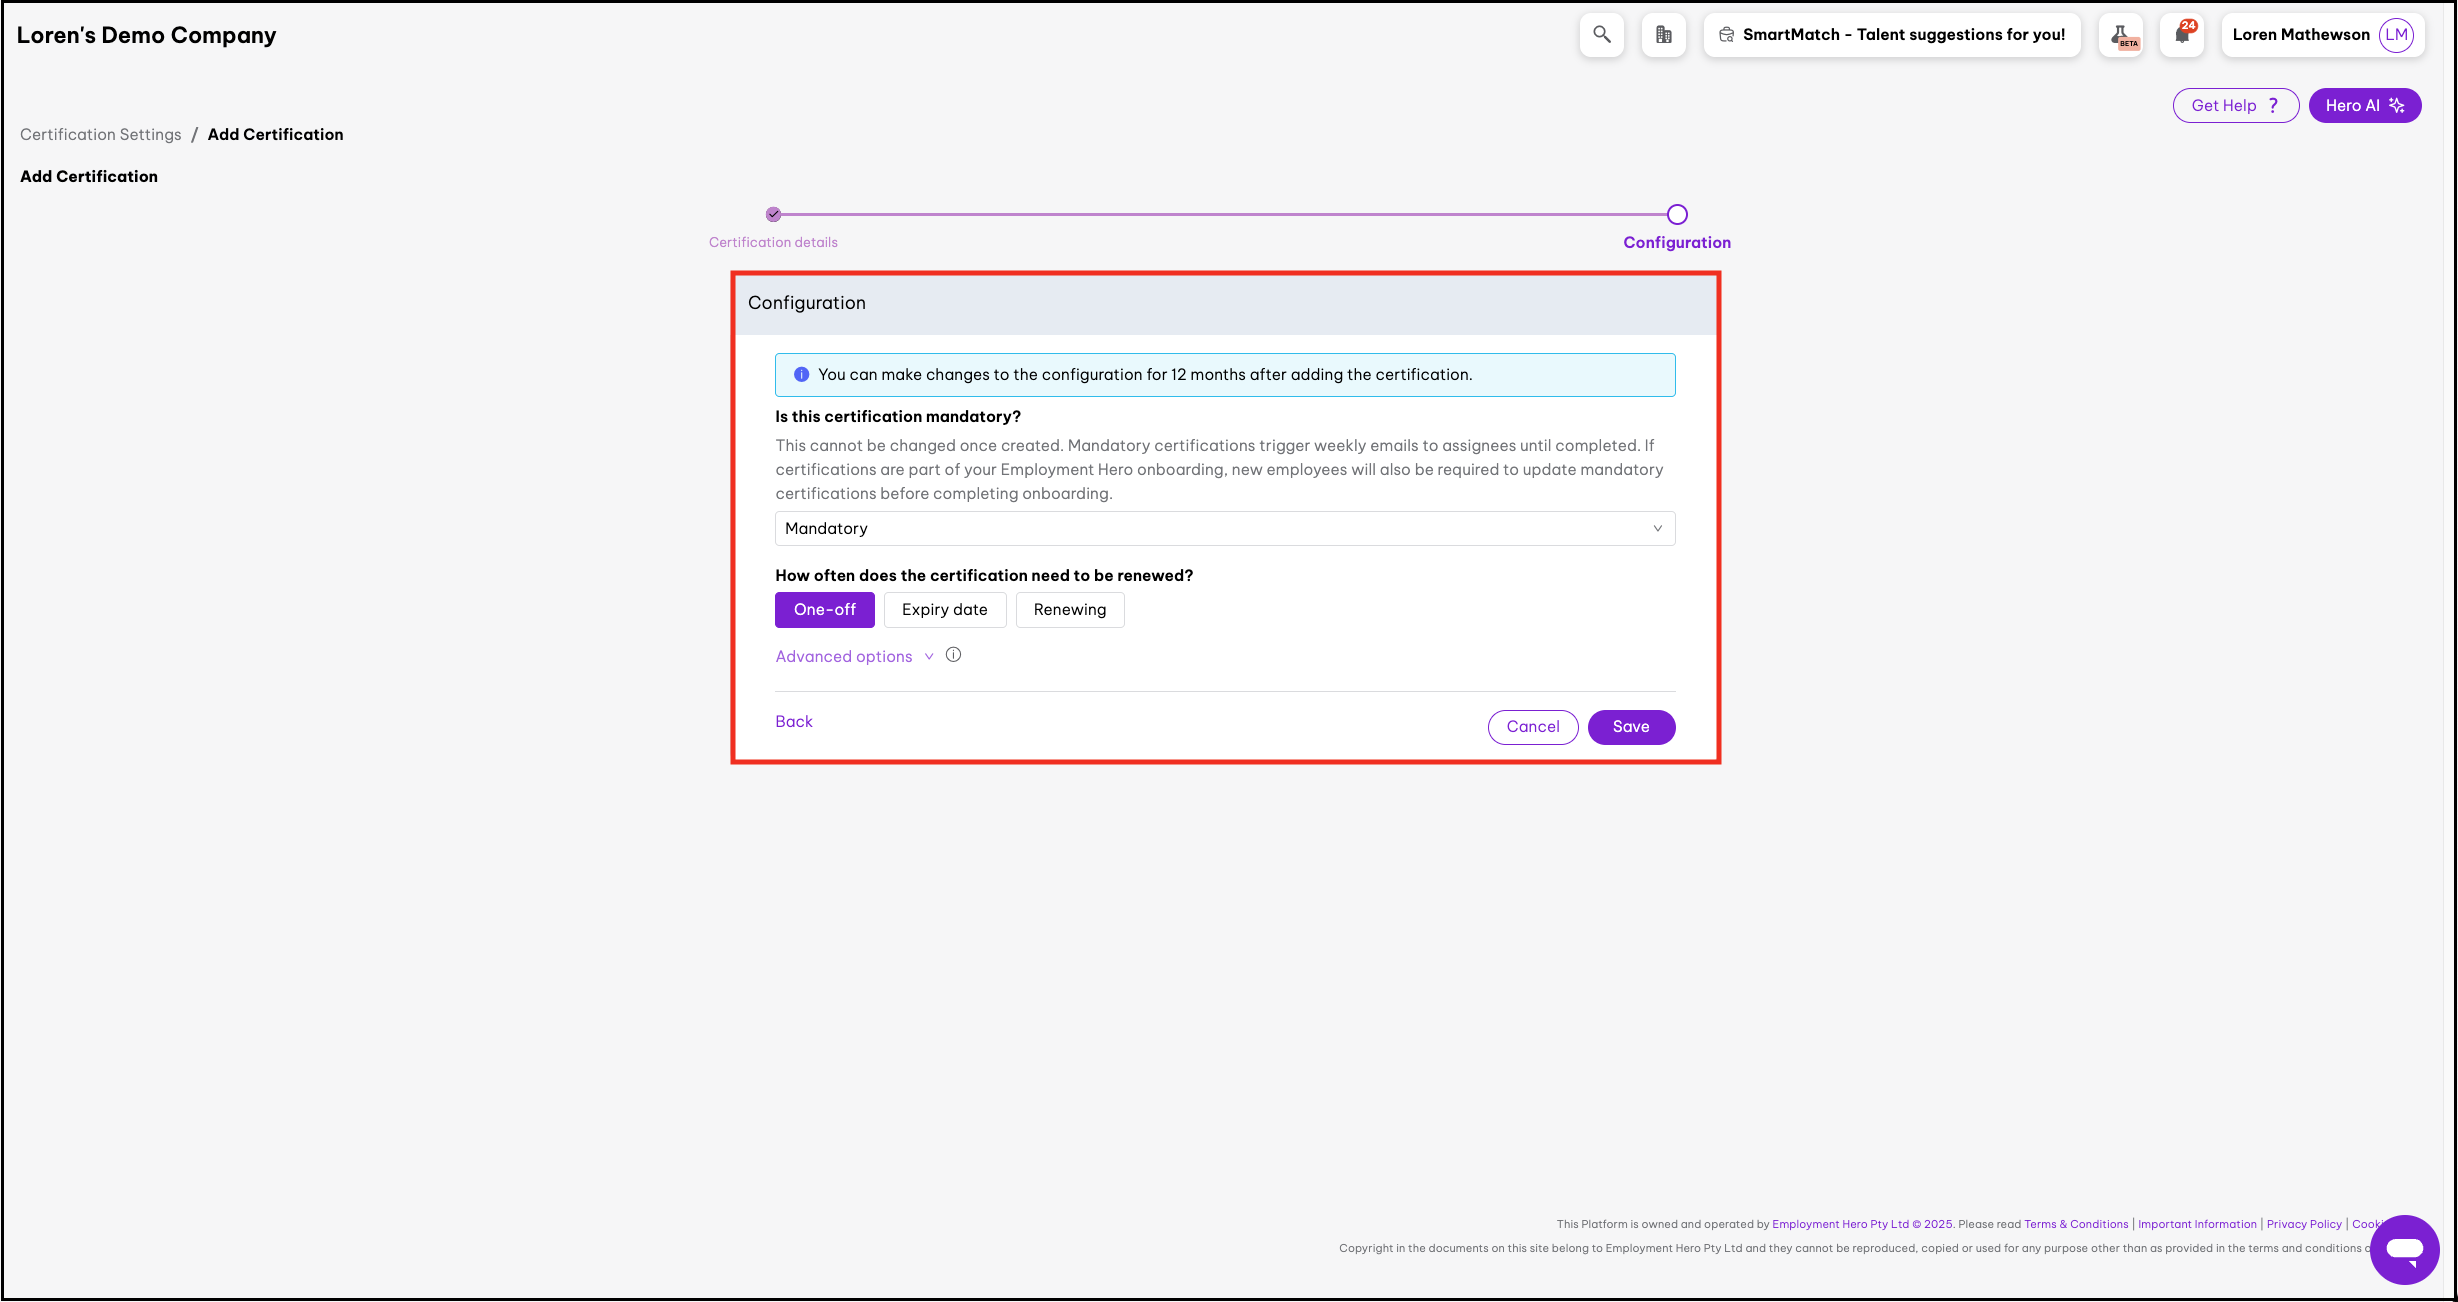The image size is (2458, 1302).
Task: Click the LM user avatar
Action: (2397, 35)
